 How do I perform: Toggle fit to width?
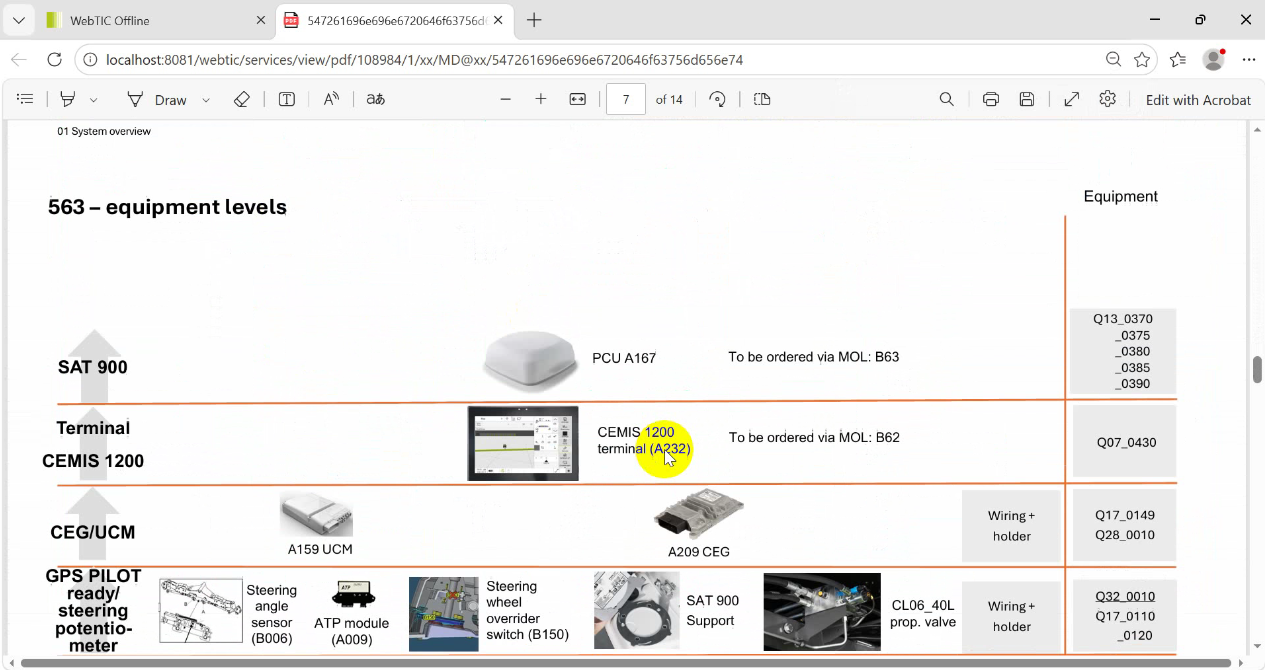tap(577, 99)
